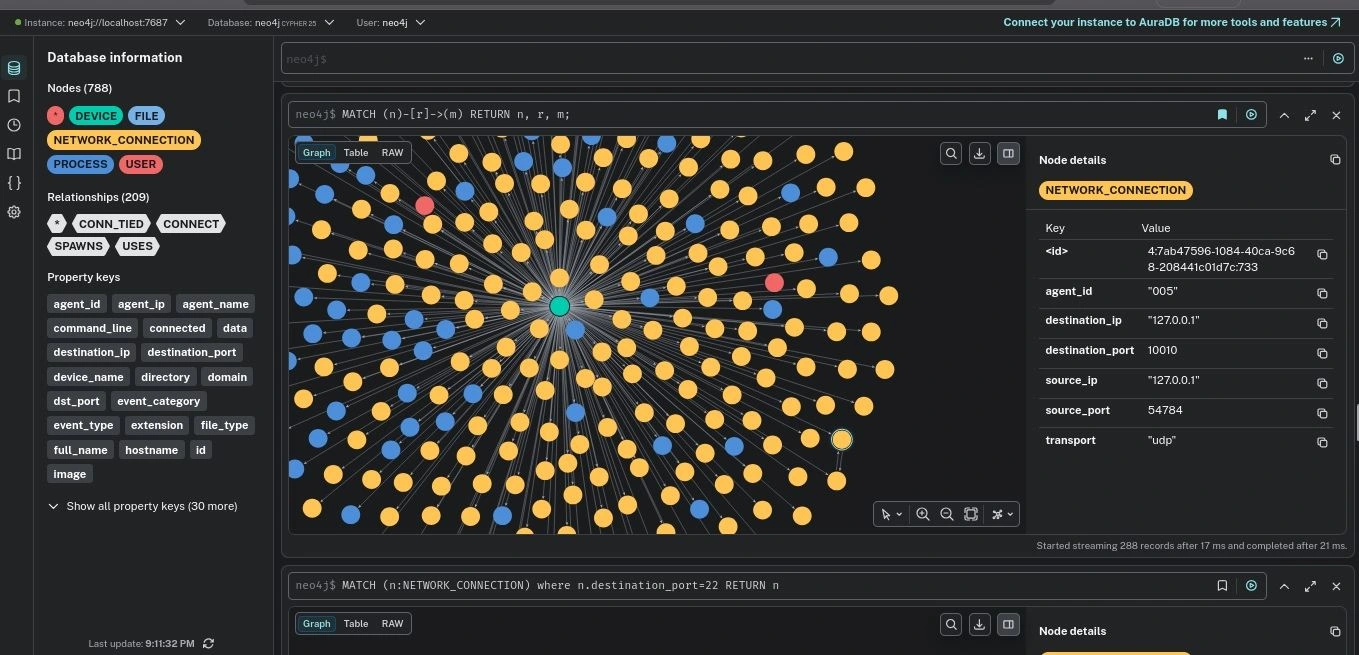Screen dimensions: 1359x655
Task: Click the NETWORK_CONNECTION badge in Node details
Action: click(1116, 190)
